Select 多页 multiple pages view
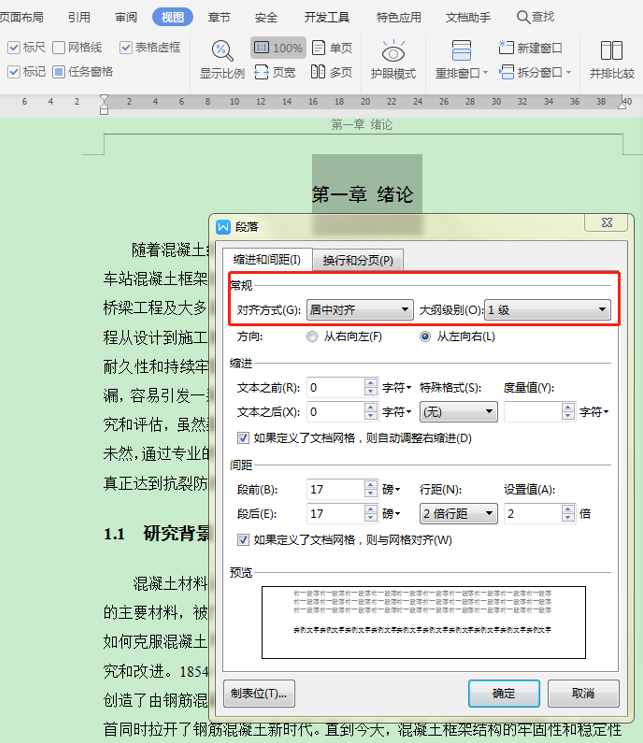Image resolution: width=643 pixels, height=743 pixels. click(332, 72)
